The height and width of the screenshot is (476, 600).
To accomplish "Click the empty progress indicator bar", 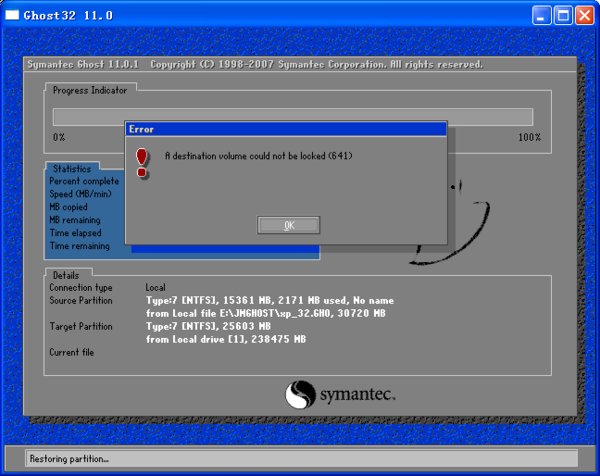I will 292,117.
